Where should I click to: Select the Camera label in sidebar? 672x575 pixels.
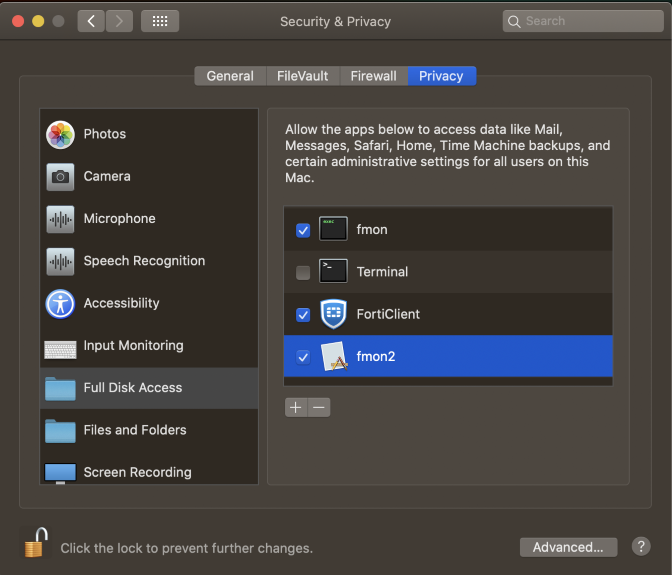click(x=107, y=176)
